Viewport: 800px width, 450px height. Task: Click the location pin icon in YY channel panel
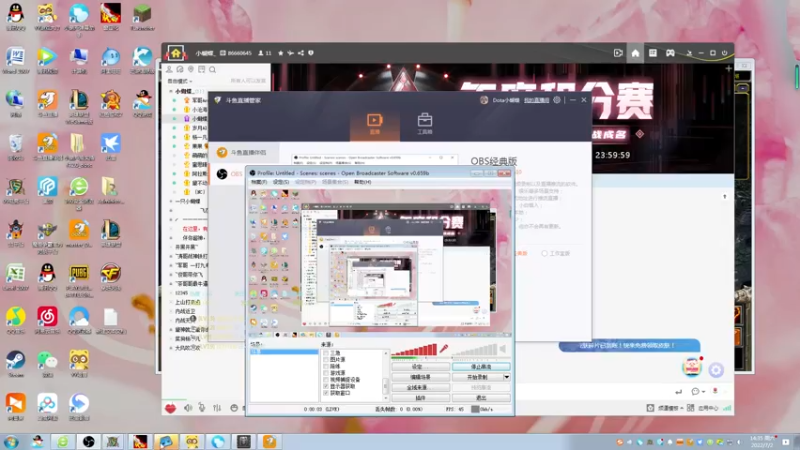(x=191, y=69)
